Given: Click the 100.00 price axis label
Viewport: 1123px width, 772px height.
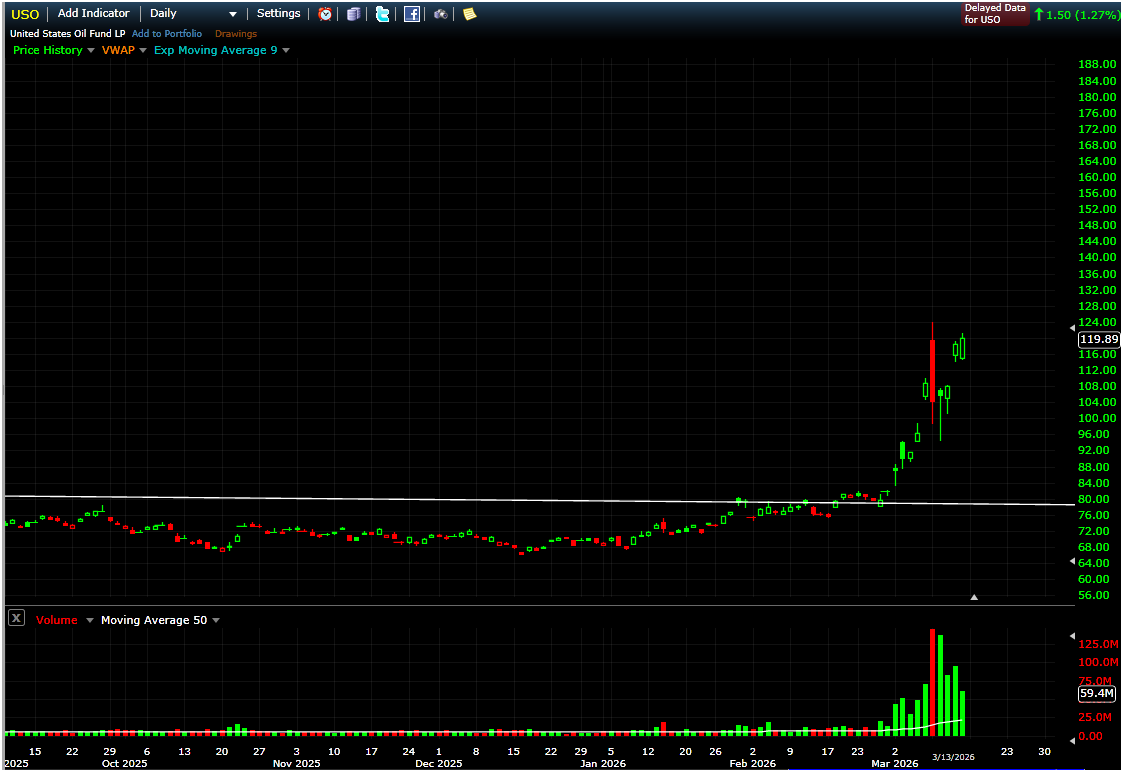Looking at the screenshot, I should [x=1097, y=418].
